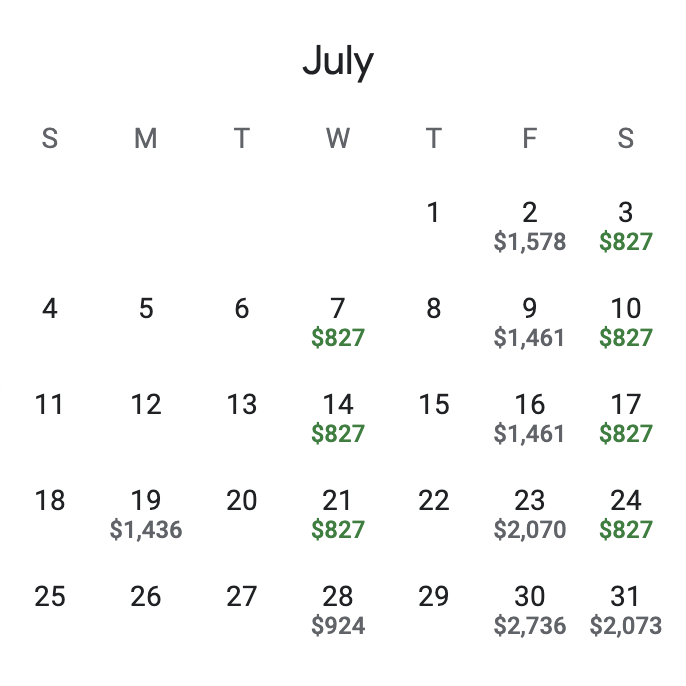Select July 19 priced $1,436
686x686 pixels.
[x=146, y=514]
